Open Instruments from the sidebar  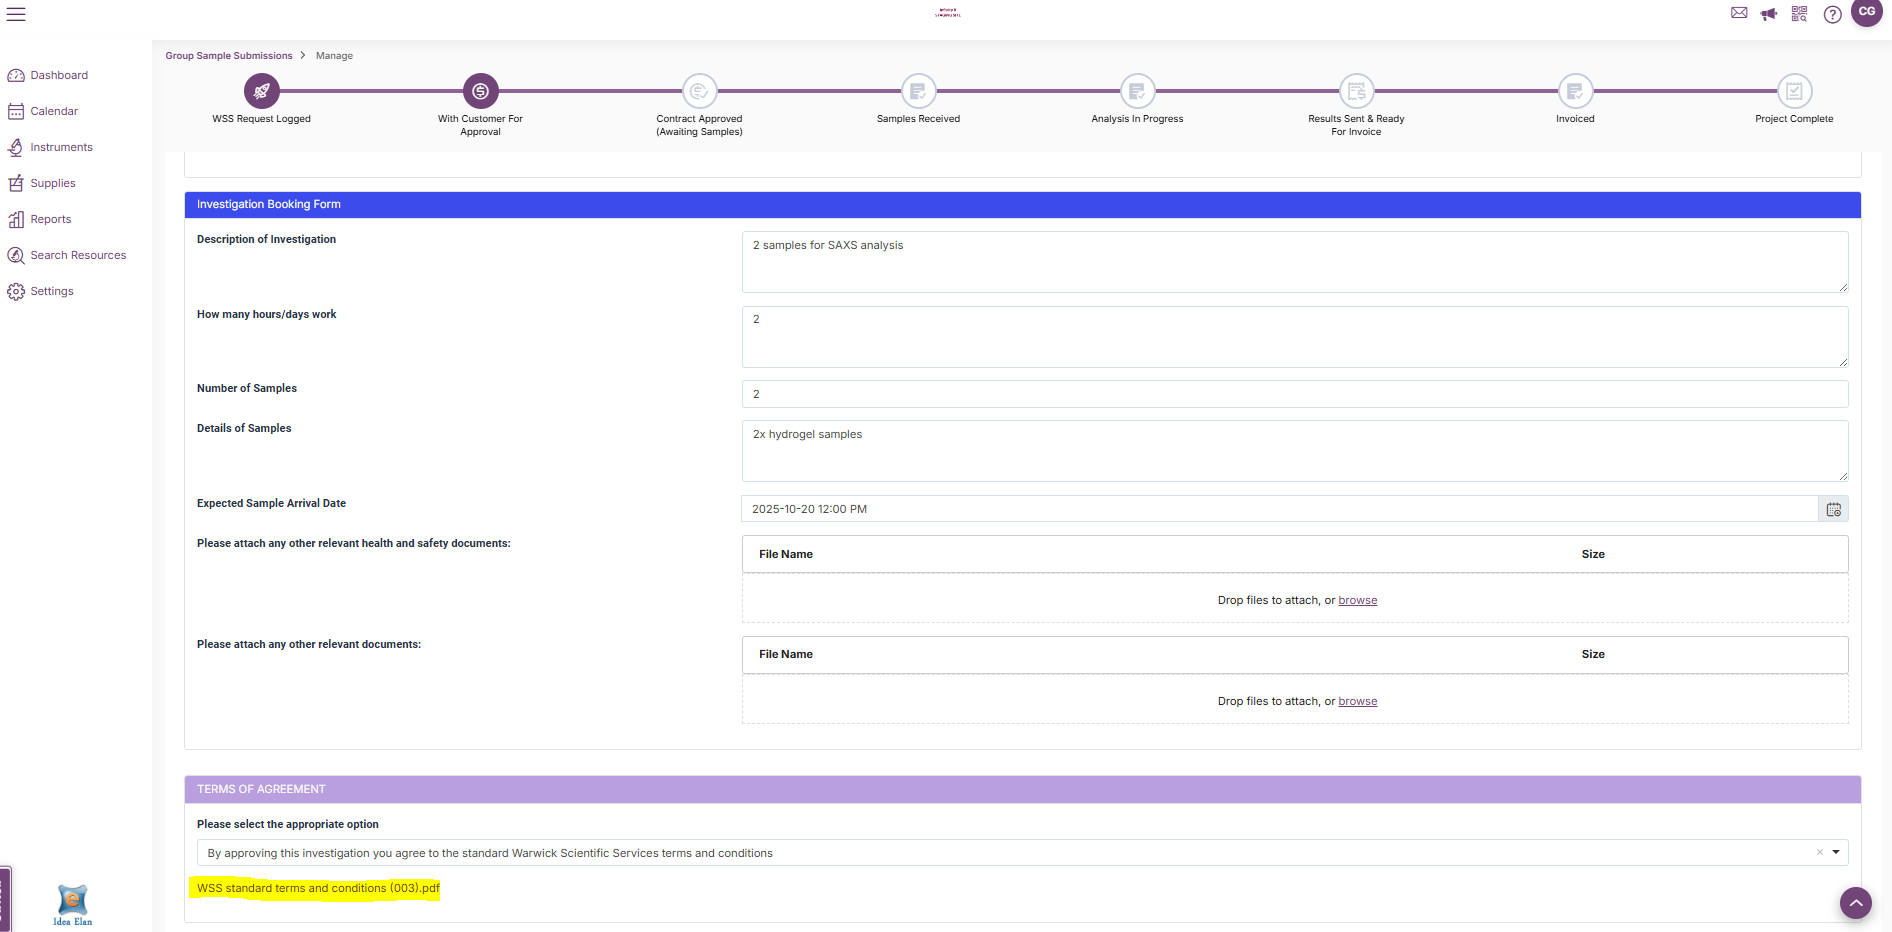pyautogui.click(x=61, y=147)
